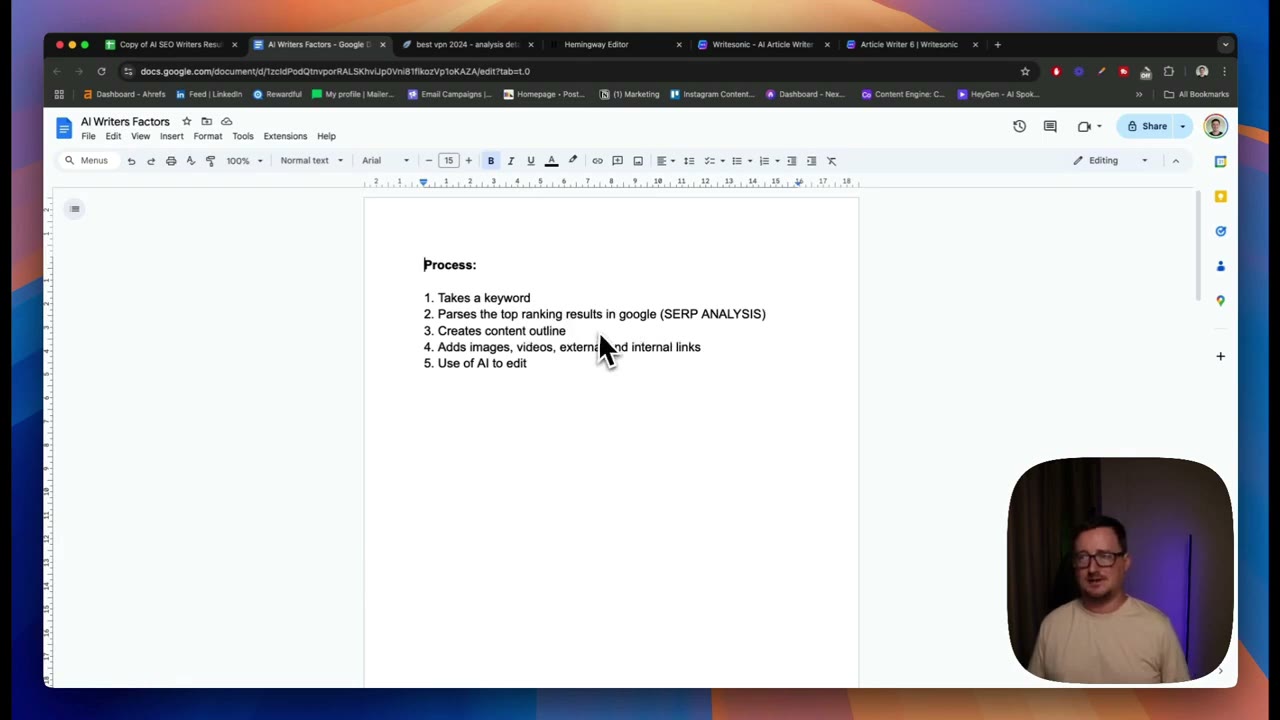Open the All Bookmarks folder
Image resolution: width=1280 pixels, height=720 pixels.
click(1196, 94)
